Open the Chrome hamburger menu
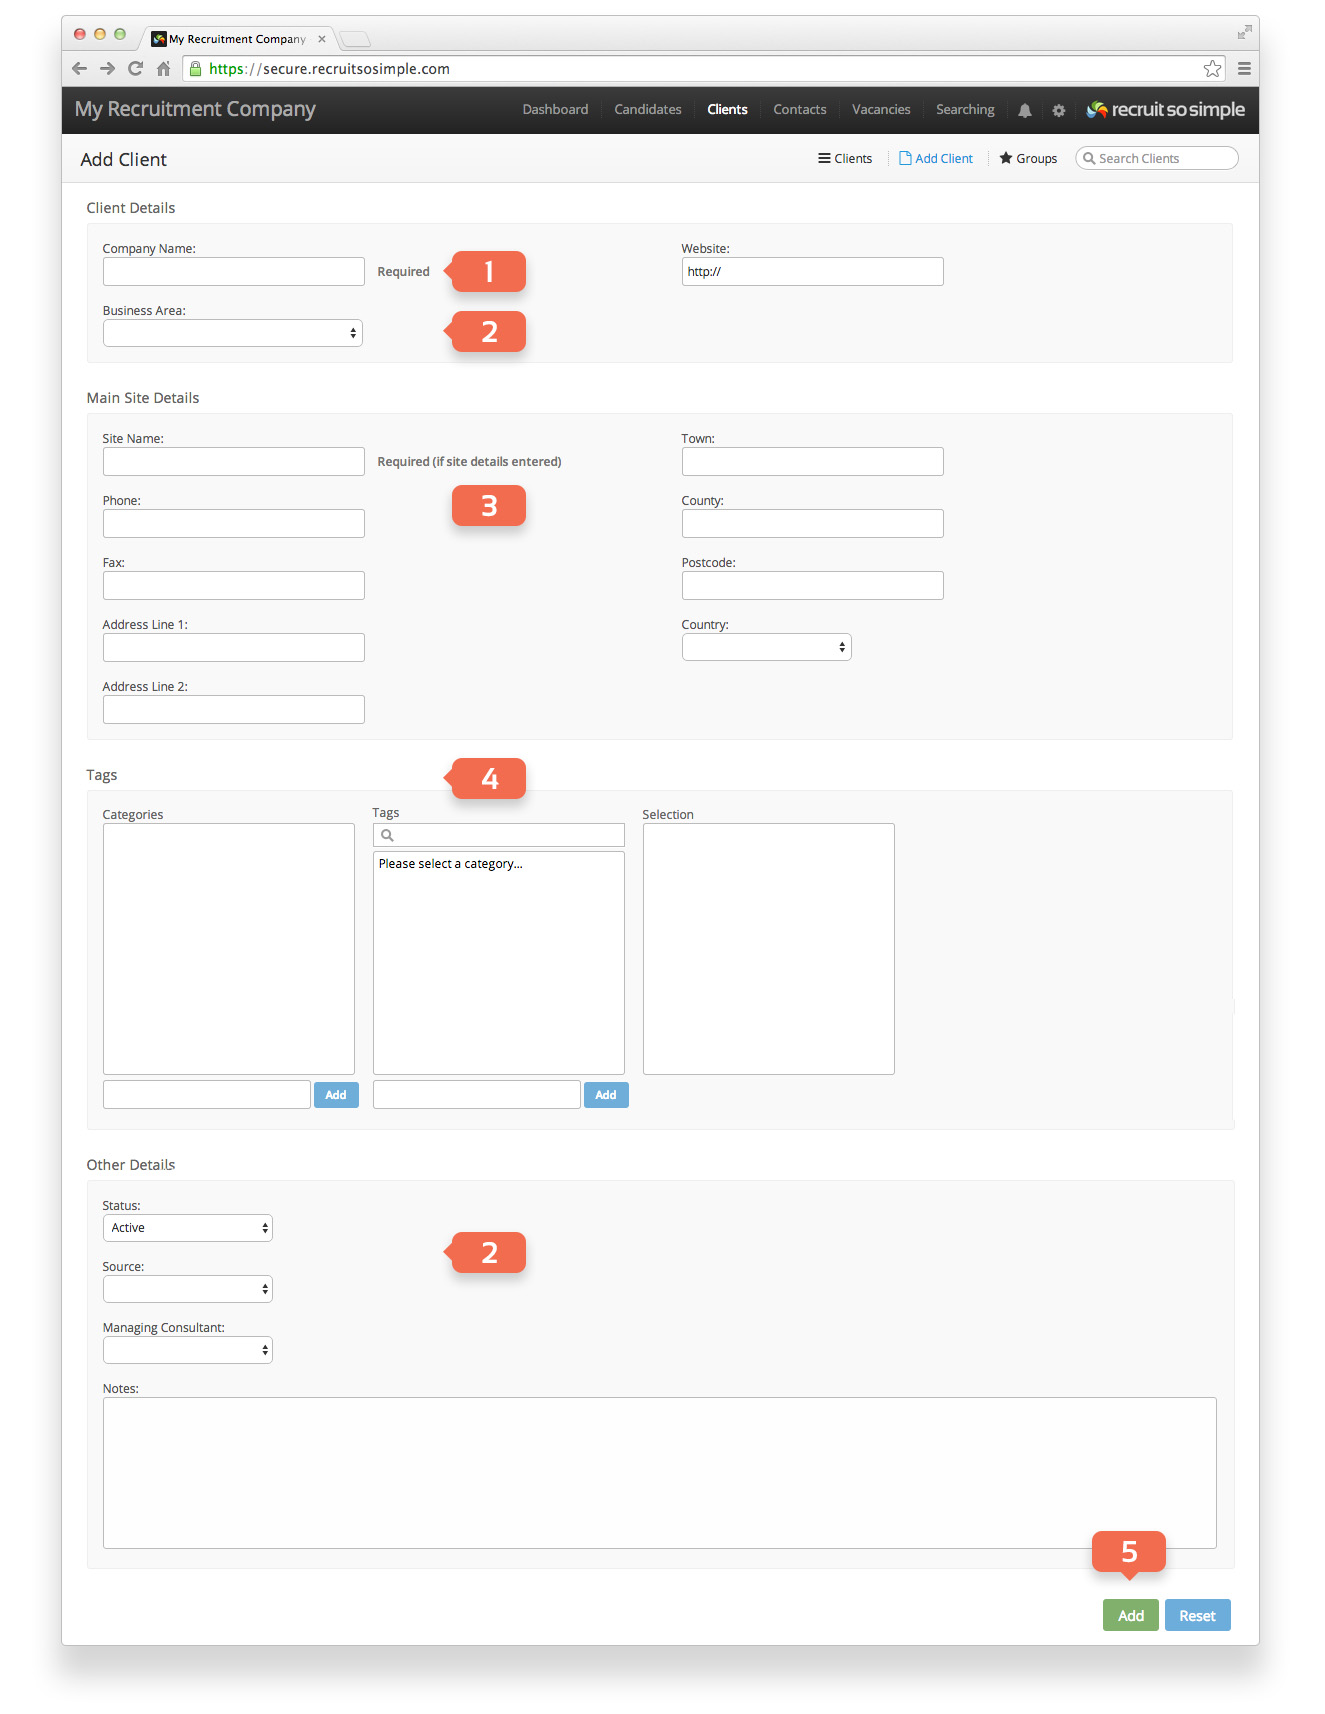Image resolution: width=1325 pixels, height=1714 pixels. coord(1244,69)
